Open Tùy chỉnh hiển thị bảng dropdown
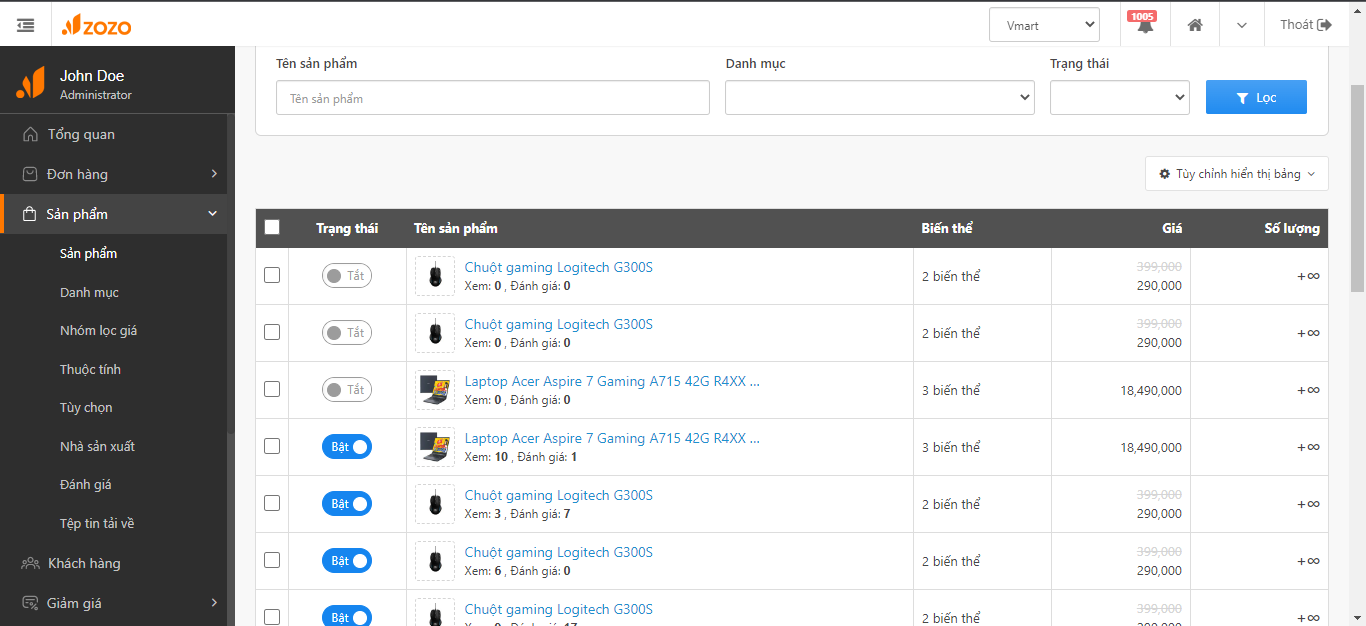Screen dimensions: 1366x626 click(x=1237, y=174)
